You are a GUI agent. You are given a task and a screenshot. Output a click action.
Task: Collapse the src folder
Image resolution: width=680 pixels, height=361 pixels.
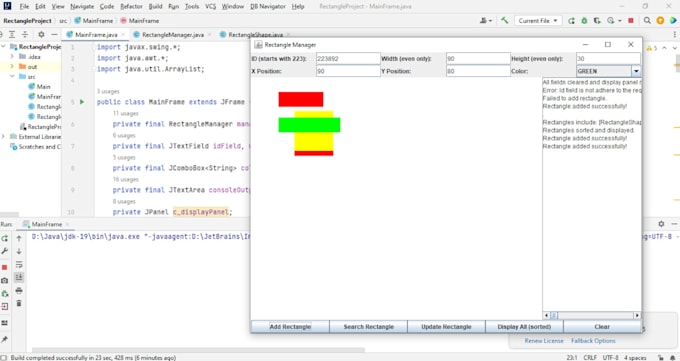[12, 77]
